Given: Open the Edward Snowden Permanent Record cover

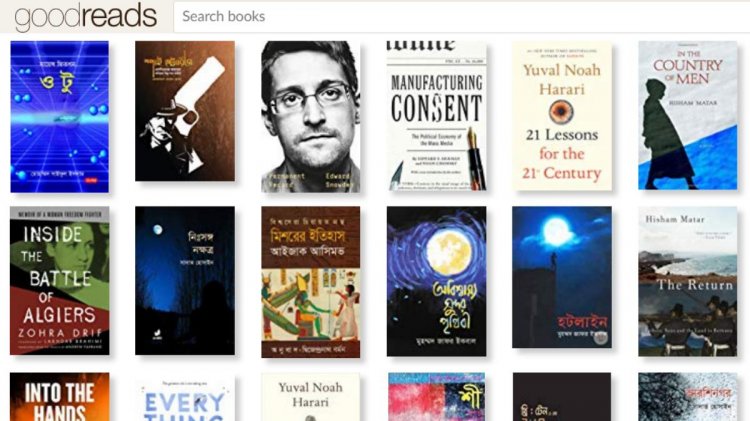Looking at the screenshot, I should 310,117.
